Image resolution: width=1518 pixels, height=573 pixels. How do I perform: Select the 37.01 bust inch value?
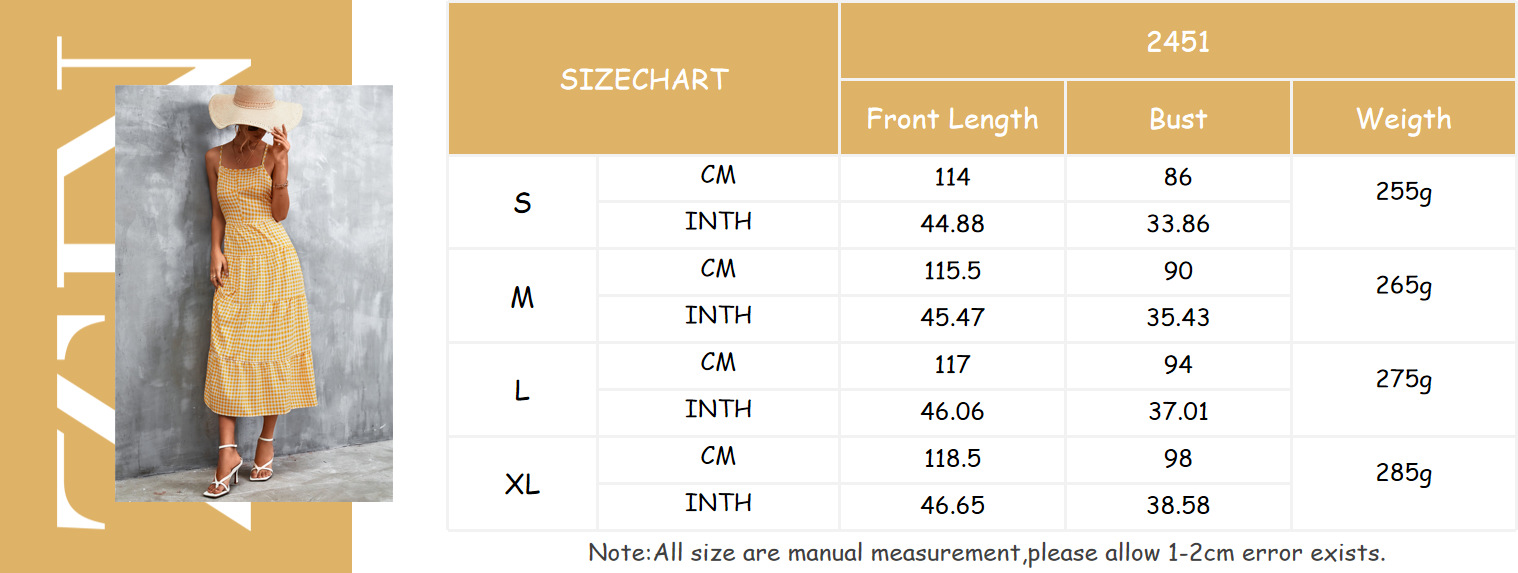point(1178,411)
